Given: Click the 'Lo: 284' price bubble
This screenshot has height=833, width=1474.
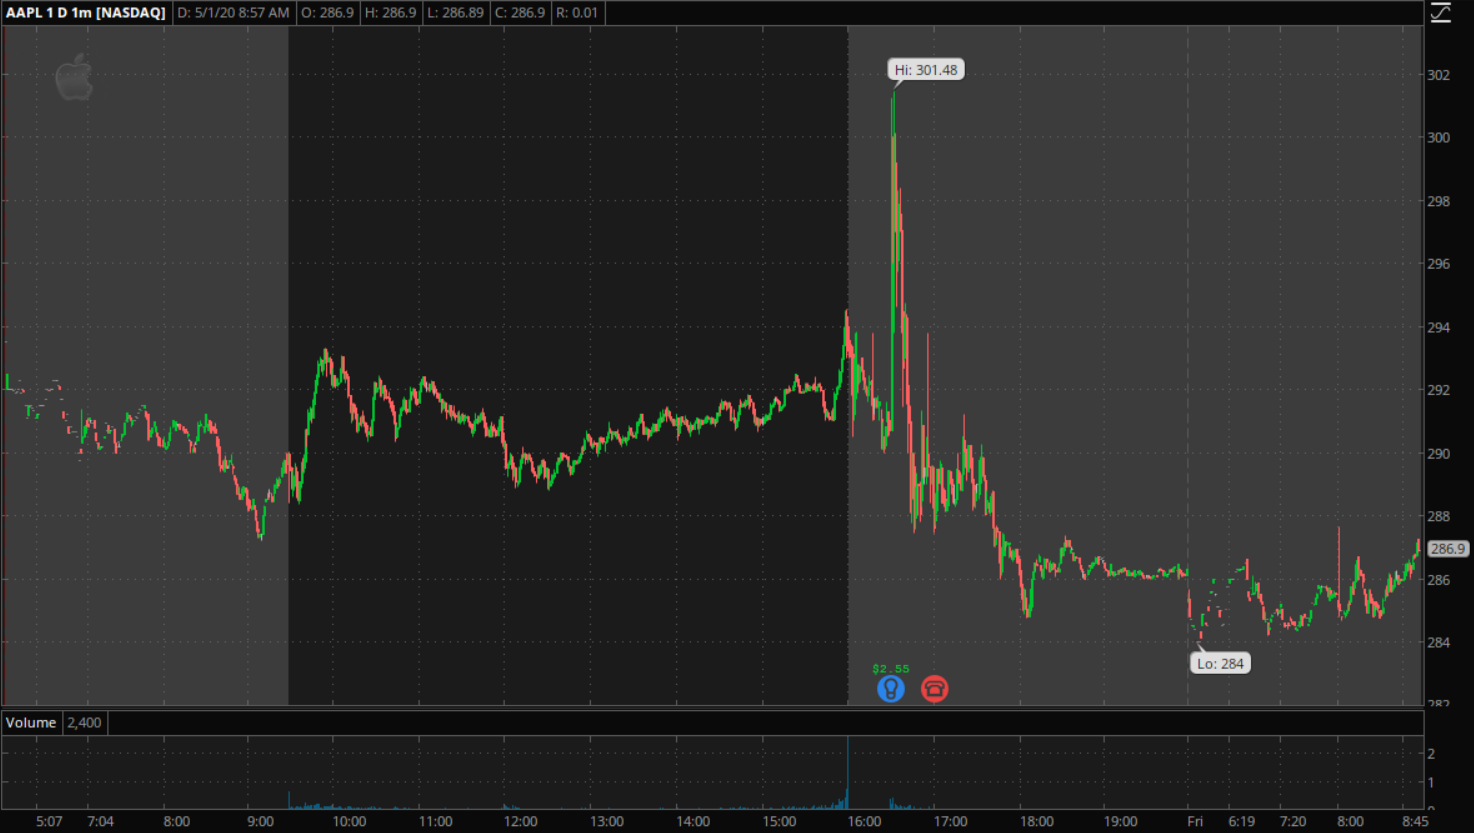Looking at the screenshot, I should [x=1220, y=663].
